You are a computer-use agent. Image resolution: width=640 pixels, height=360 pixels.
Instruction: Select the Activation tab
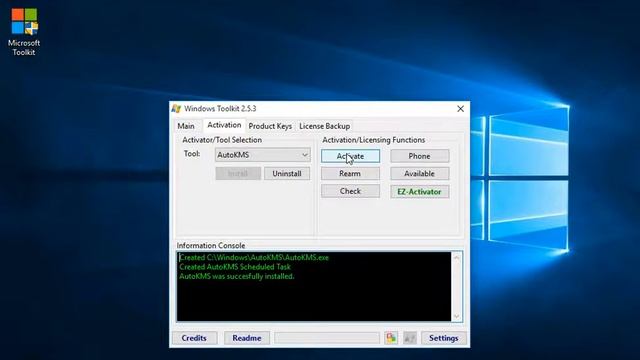pos(224,125)
